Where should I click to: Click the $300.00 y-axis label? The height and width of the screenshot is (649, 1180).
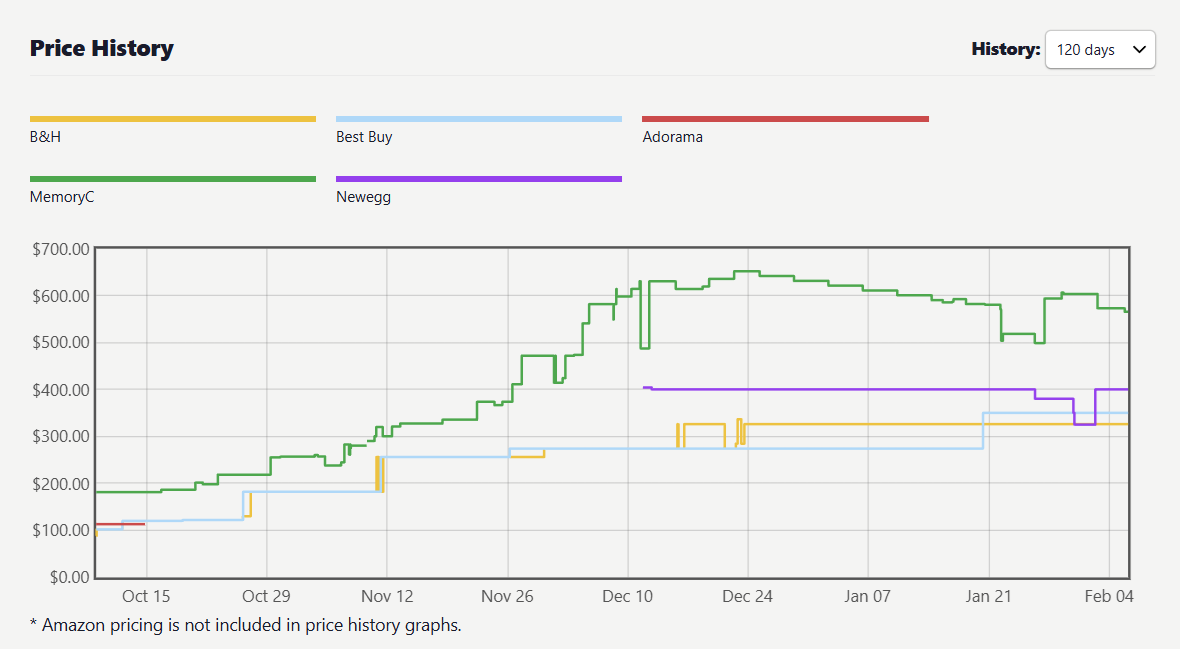click(61, 437)
